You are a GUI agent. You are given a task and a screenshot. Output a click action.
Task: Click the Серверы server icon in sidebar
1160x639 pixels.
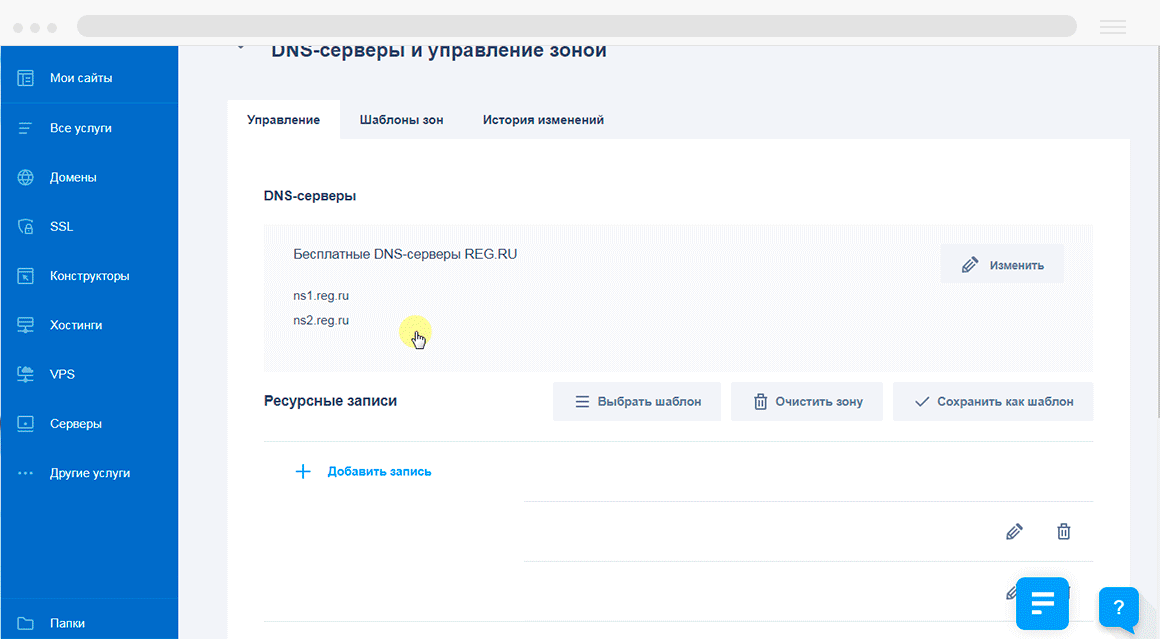pos(26,424)
